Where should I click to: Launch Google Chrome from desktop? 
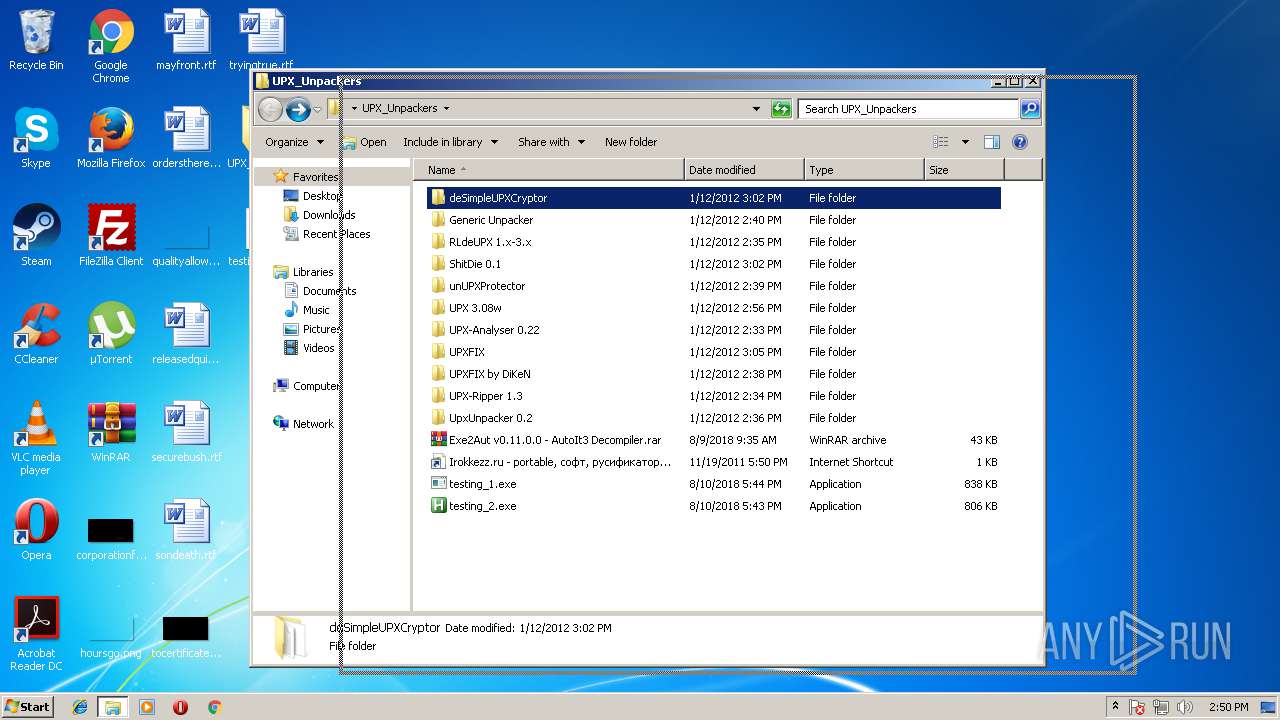[110, 45]
